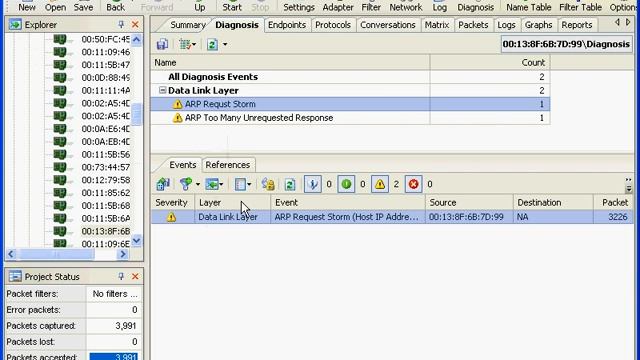Select node 00:0D:88:49 in Explorer
640x360 pixels.
tap(105, 78)
